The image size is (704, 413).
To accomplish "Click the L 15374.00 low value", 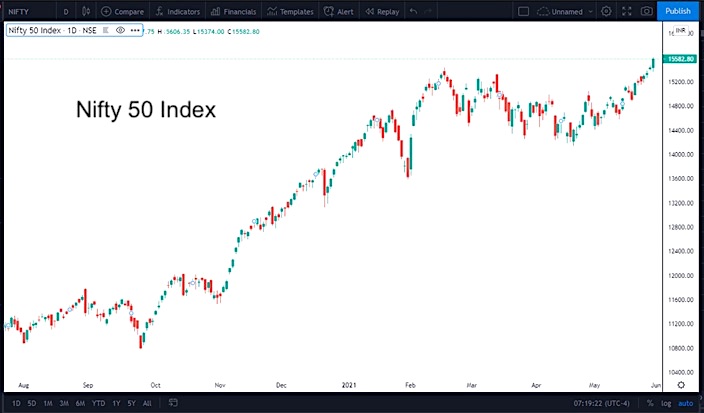I will point(208,31).
